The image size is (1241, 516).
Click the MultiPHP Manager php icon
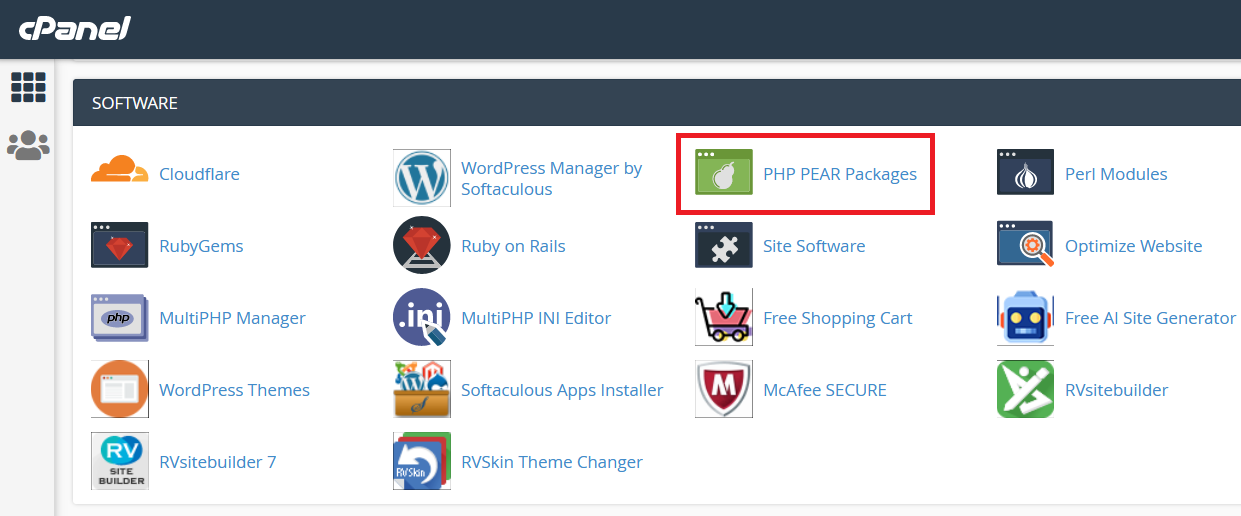(x=119, y=317)
